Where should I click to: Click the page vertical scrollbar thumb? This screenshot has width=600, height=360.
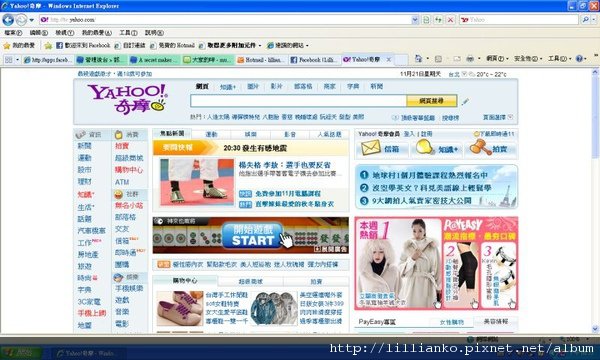pos(595,117)
